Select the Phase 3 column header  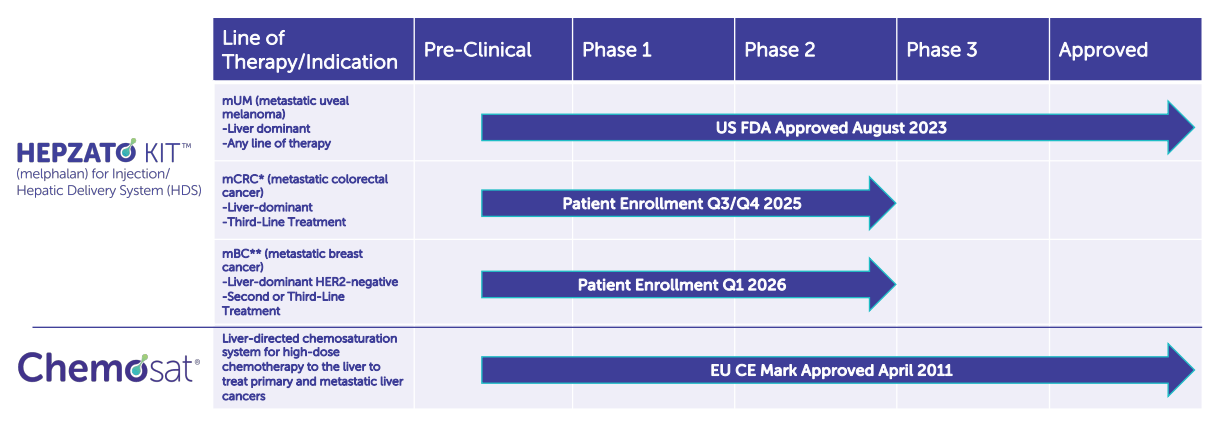coord(941,50)
